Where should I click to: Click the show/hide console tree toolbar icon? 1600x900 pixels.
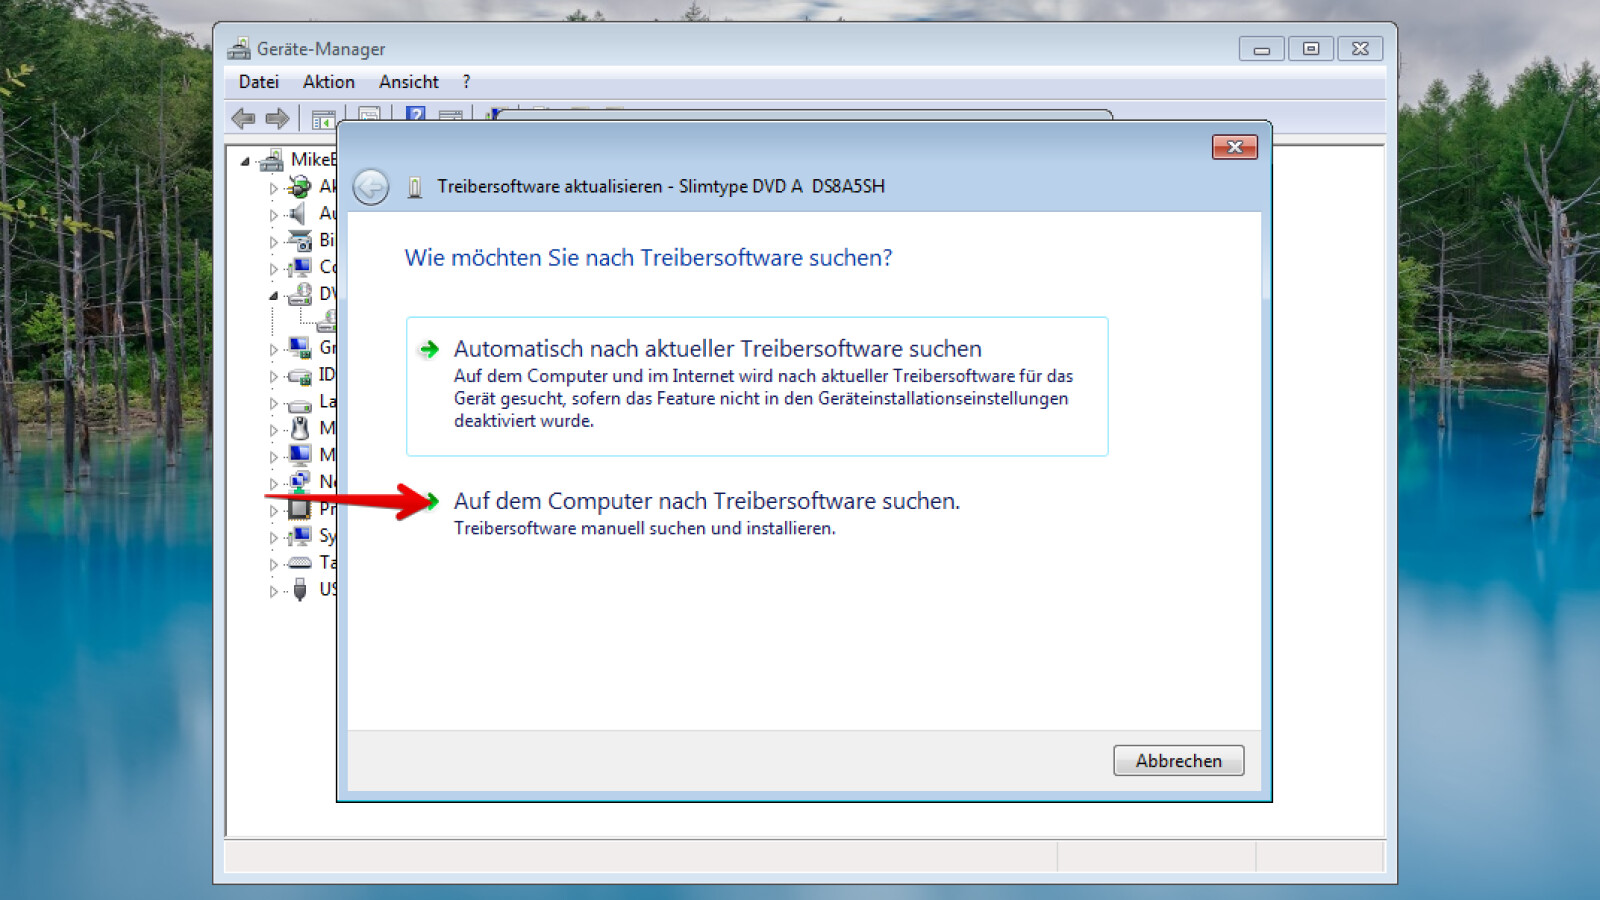click(x=322, y=120)
